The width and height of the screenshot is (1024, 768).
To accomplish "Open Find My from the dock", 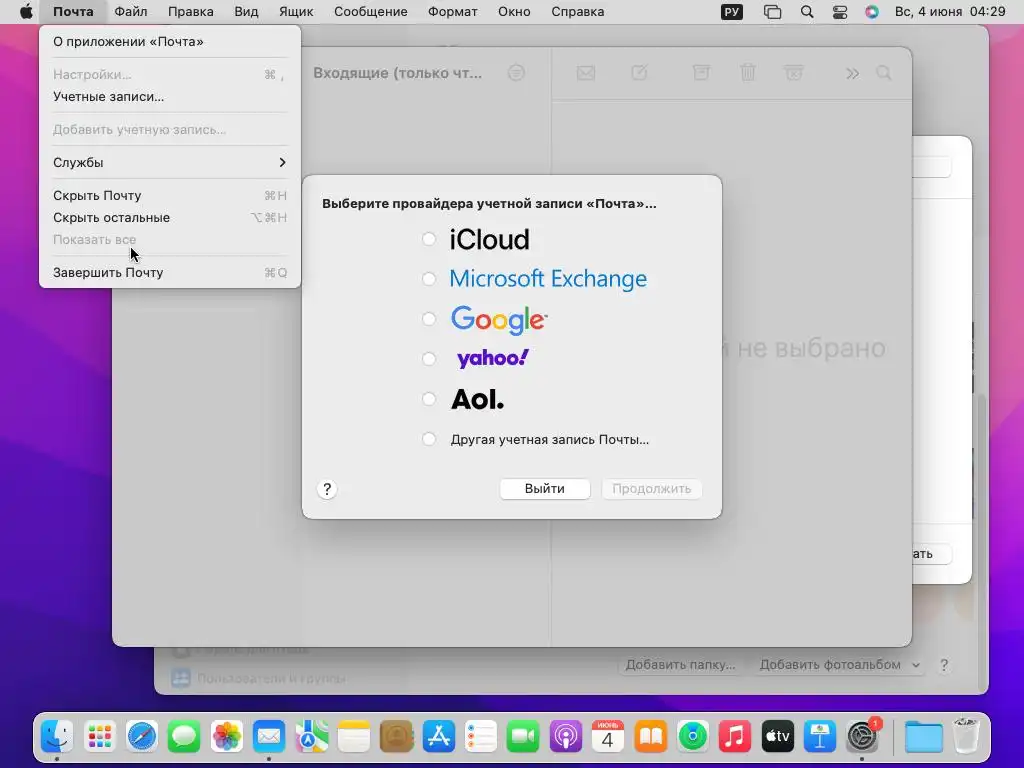I will point(693,737).
